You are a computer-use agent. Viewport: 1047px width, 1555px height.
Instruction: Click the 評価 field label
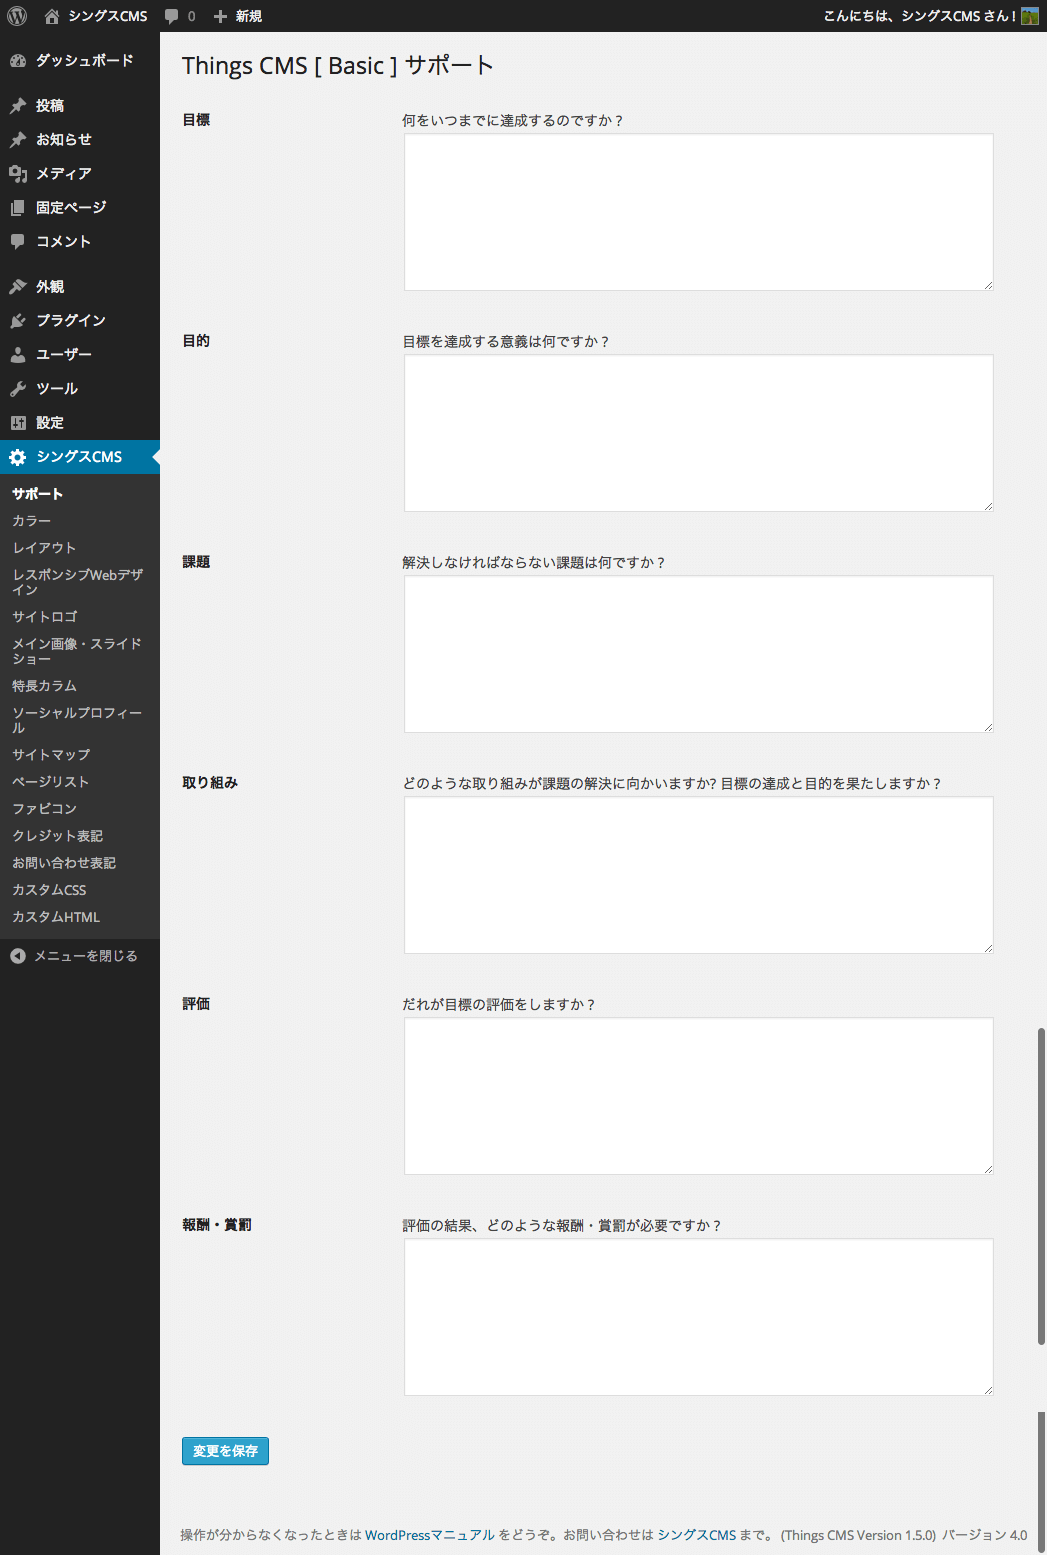[x=196, y=1004]
